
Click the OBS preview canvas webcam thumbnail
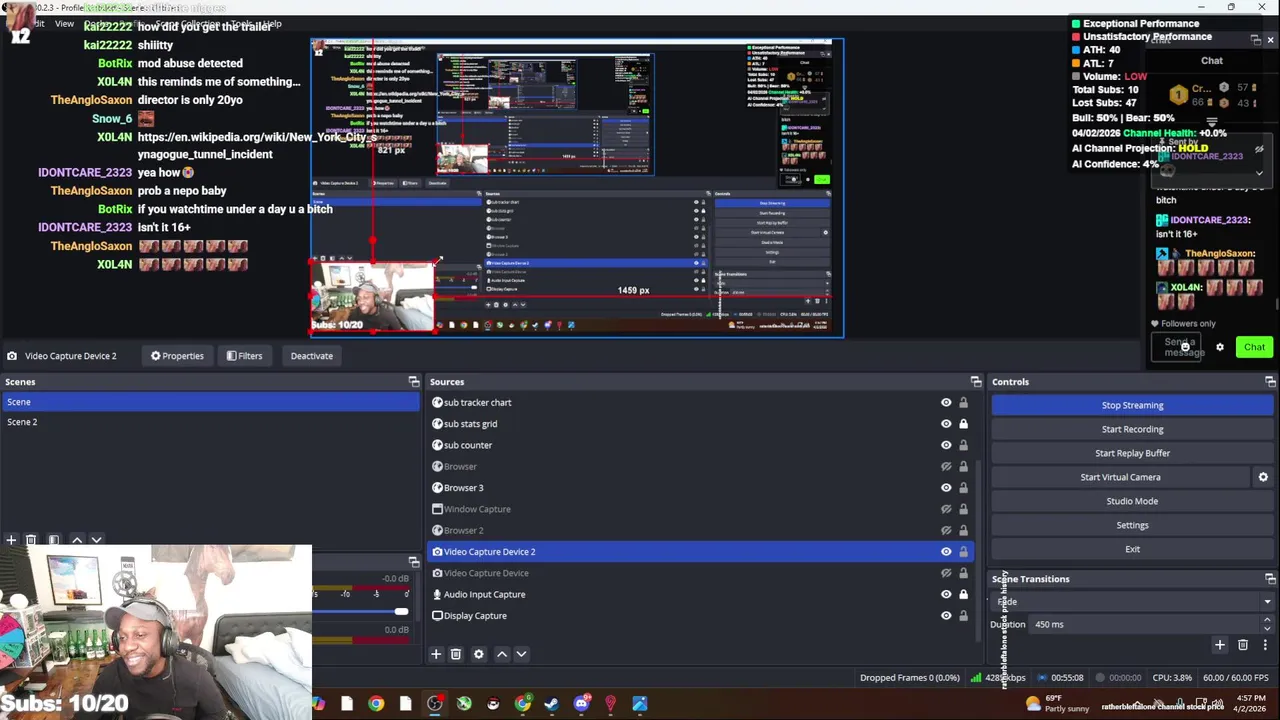coord(373,297)
